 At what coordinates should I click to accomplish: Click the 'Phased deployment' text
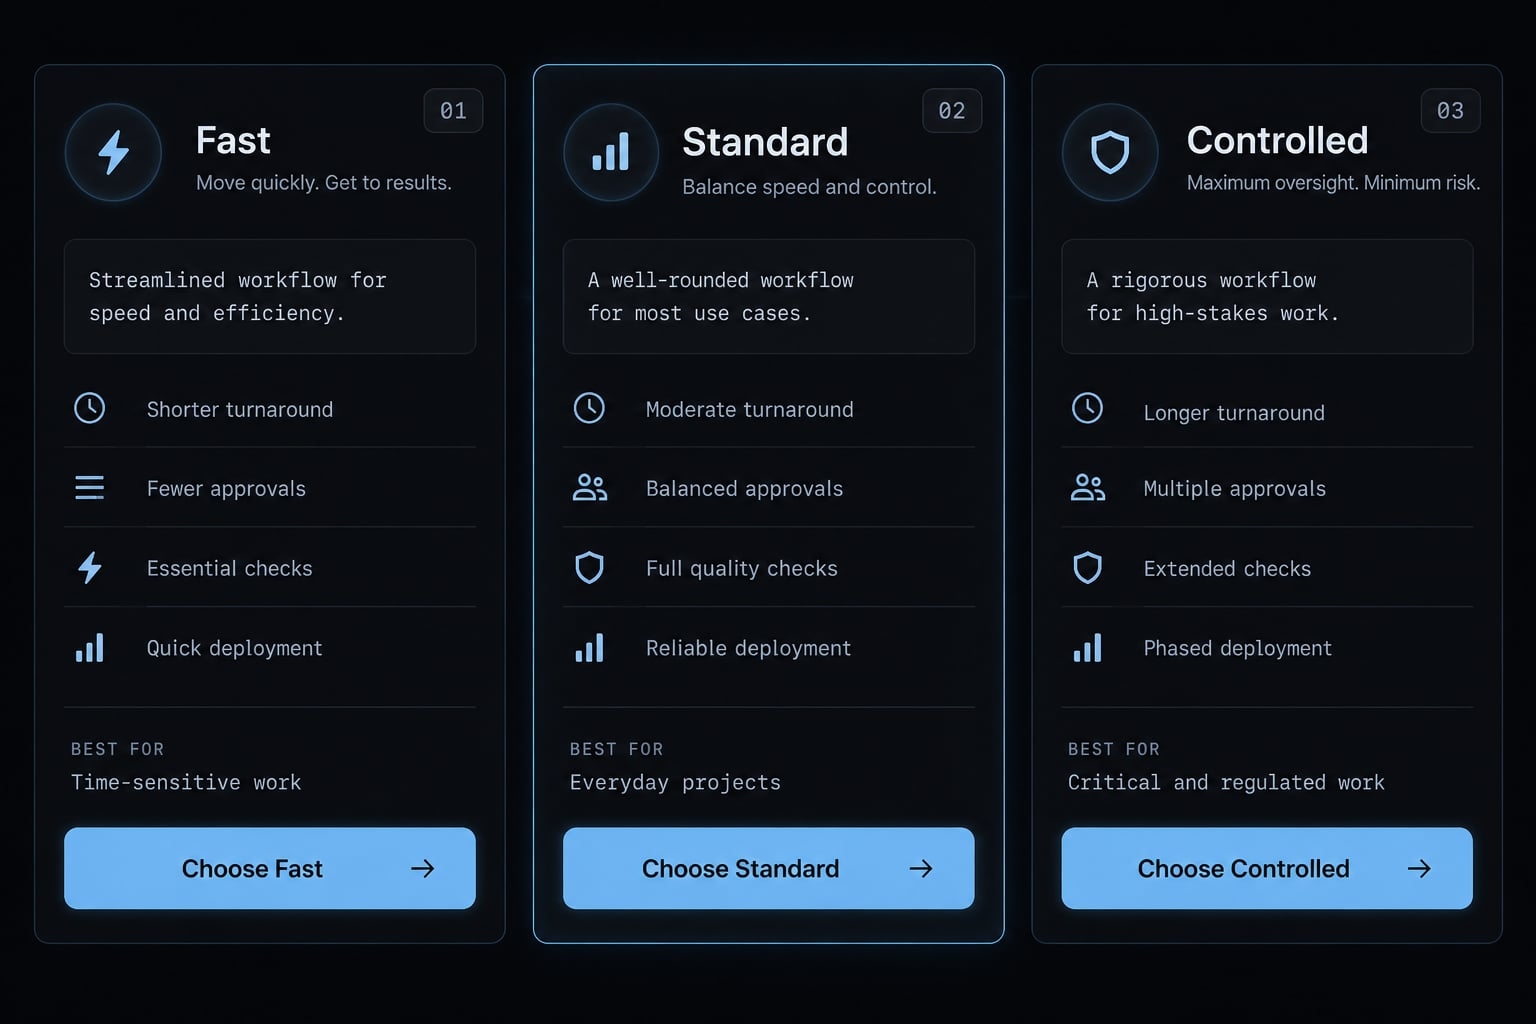coord(1237,648)
